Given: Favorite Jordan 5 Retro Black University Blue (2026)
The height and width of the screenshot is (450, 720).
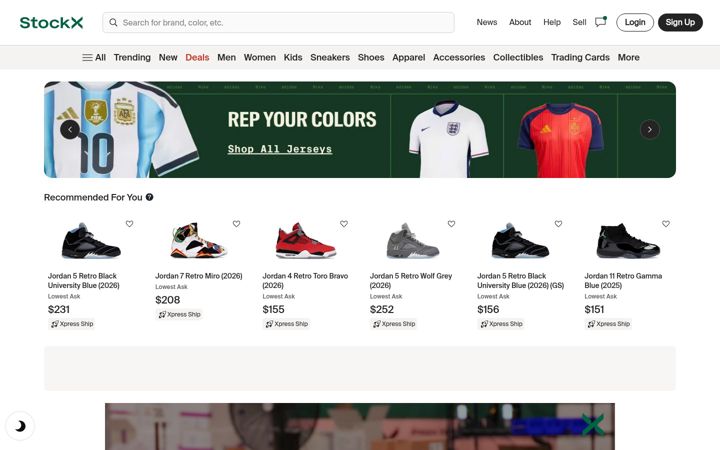Looking at the screenshot, I should pyautogui.click(x=129, y=224).
